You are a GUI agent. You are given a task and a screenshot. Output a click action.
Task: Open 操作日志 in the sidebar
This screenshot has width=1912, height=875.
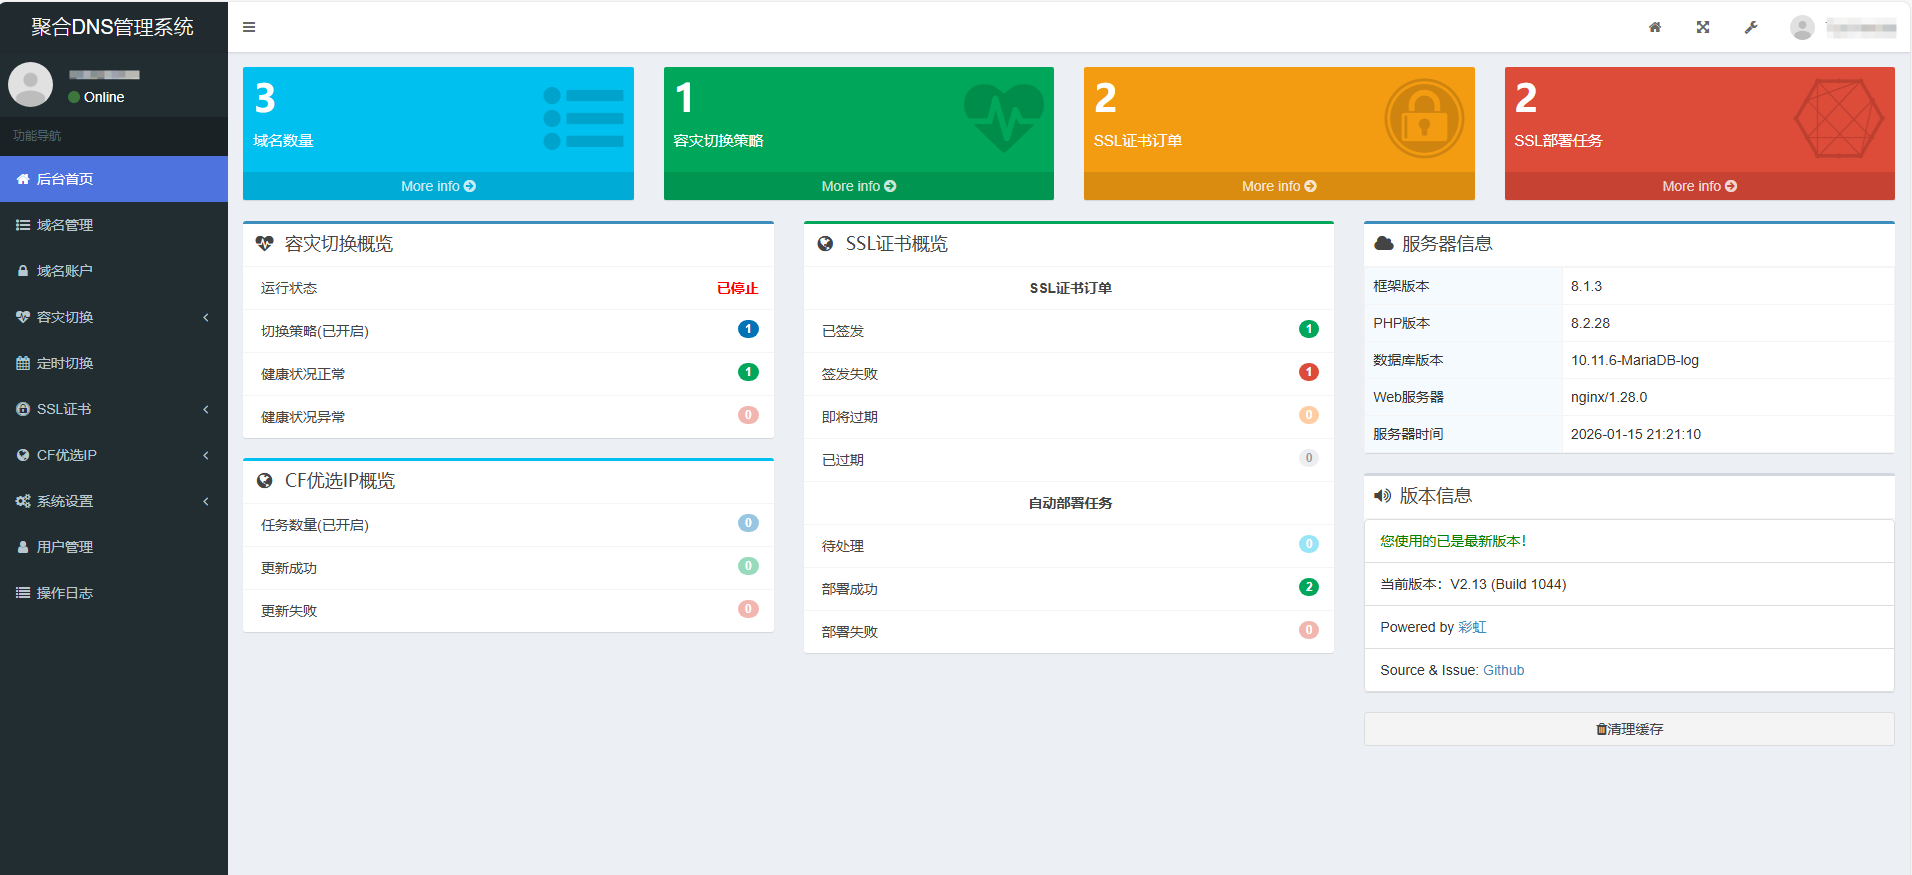point(65,593)
